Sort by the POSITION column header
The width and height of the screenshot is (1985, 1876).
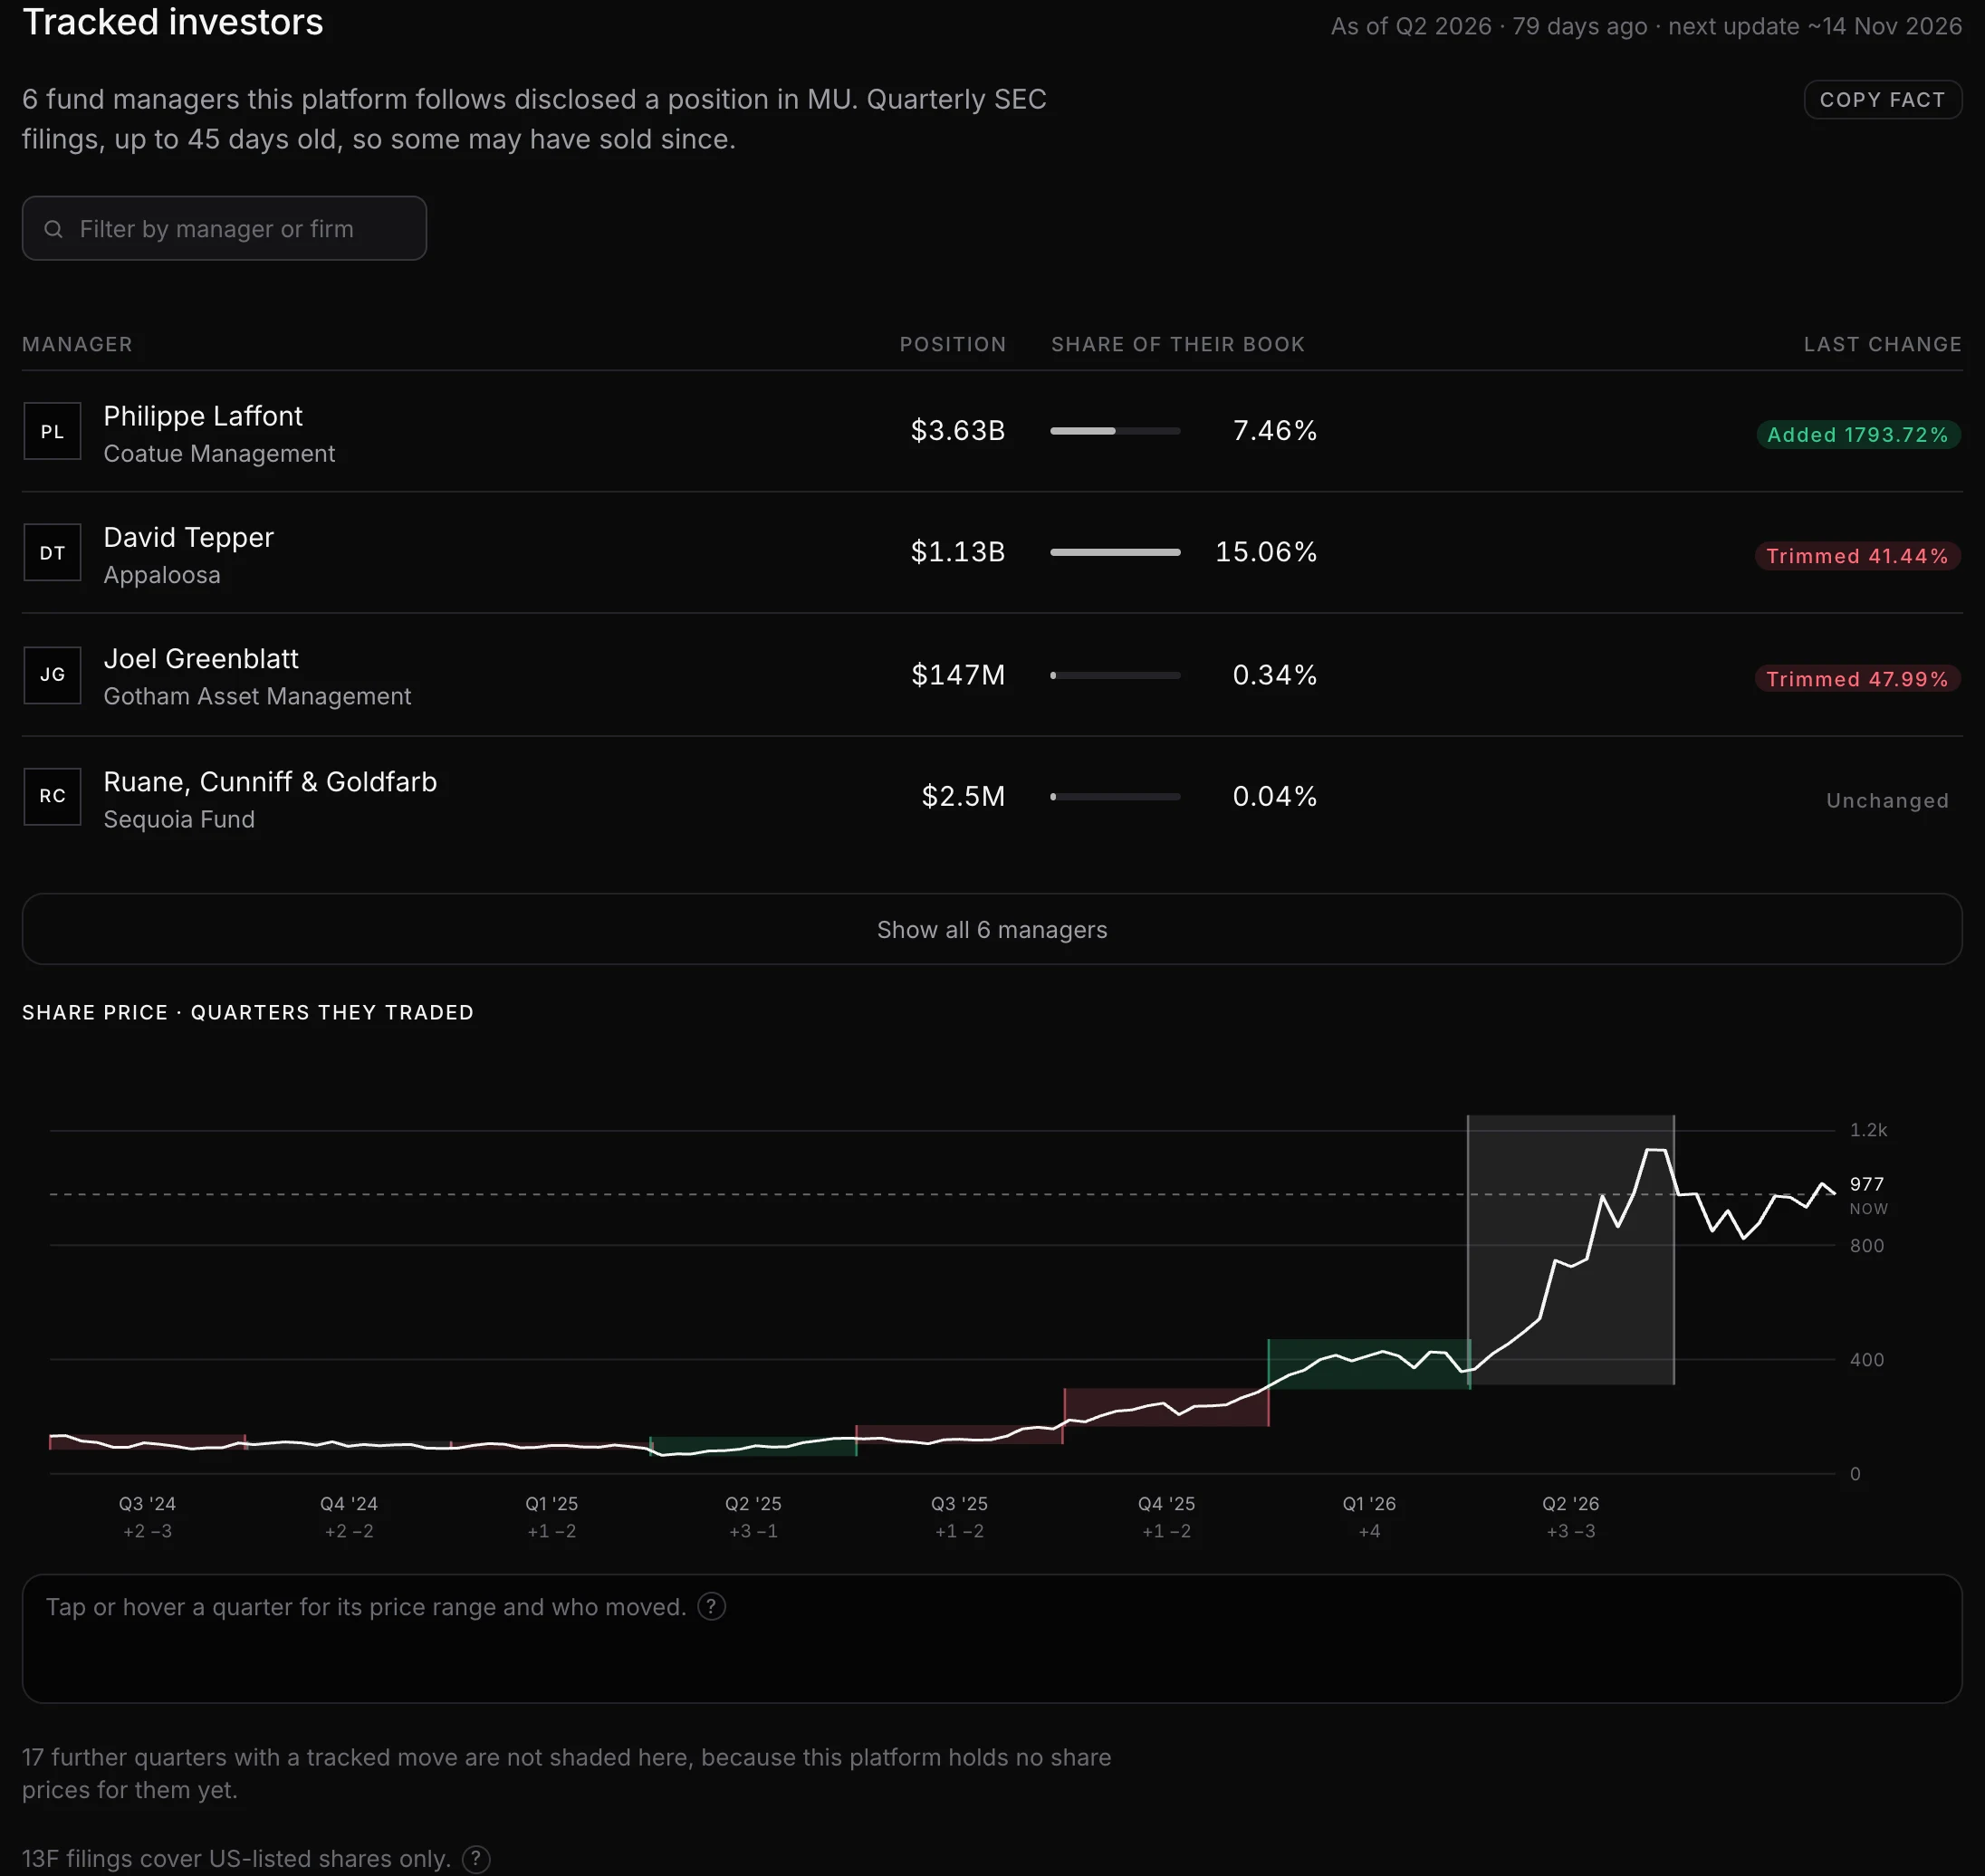(x=953, y=344)
